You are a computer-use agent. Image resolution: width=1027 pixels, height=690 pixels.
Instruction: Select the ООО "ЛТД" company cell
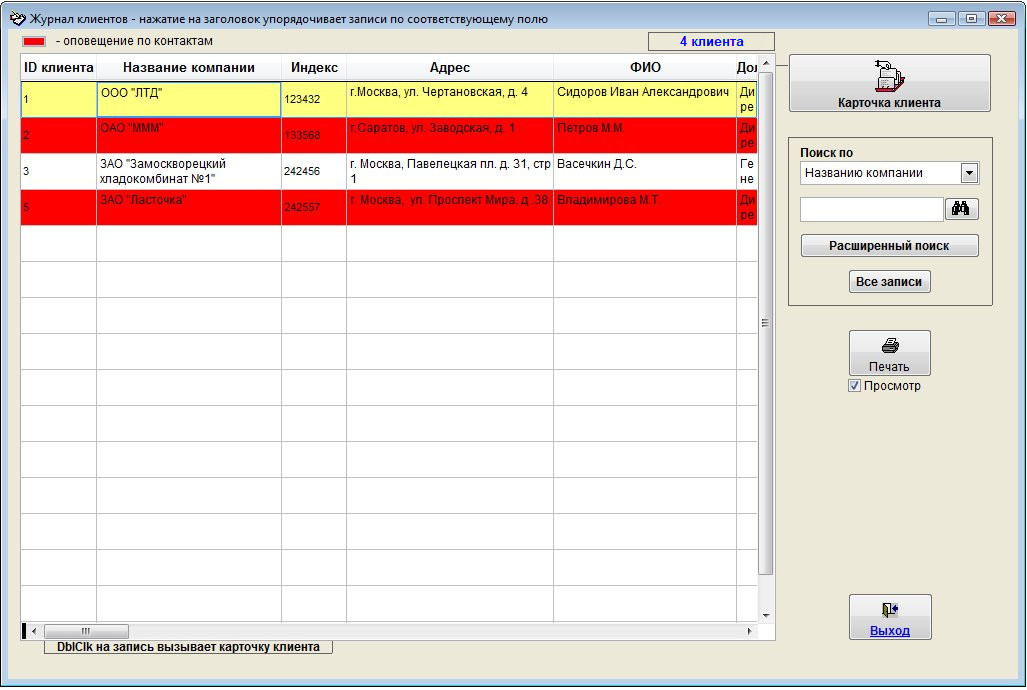pos(188,99)
